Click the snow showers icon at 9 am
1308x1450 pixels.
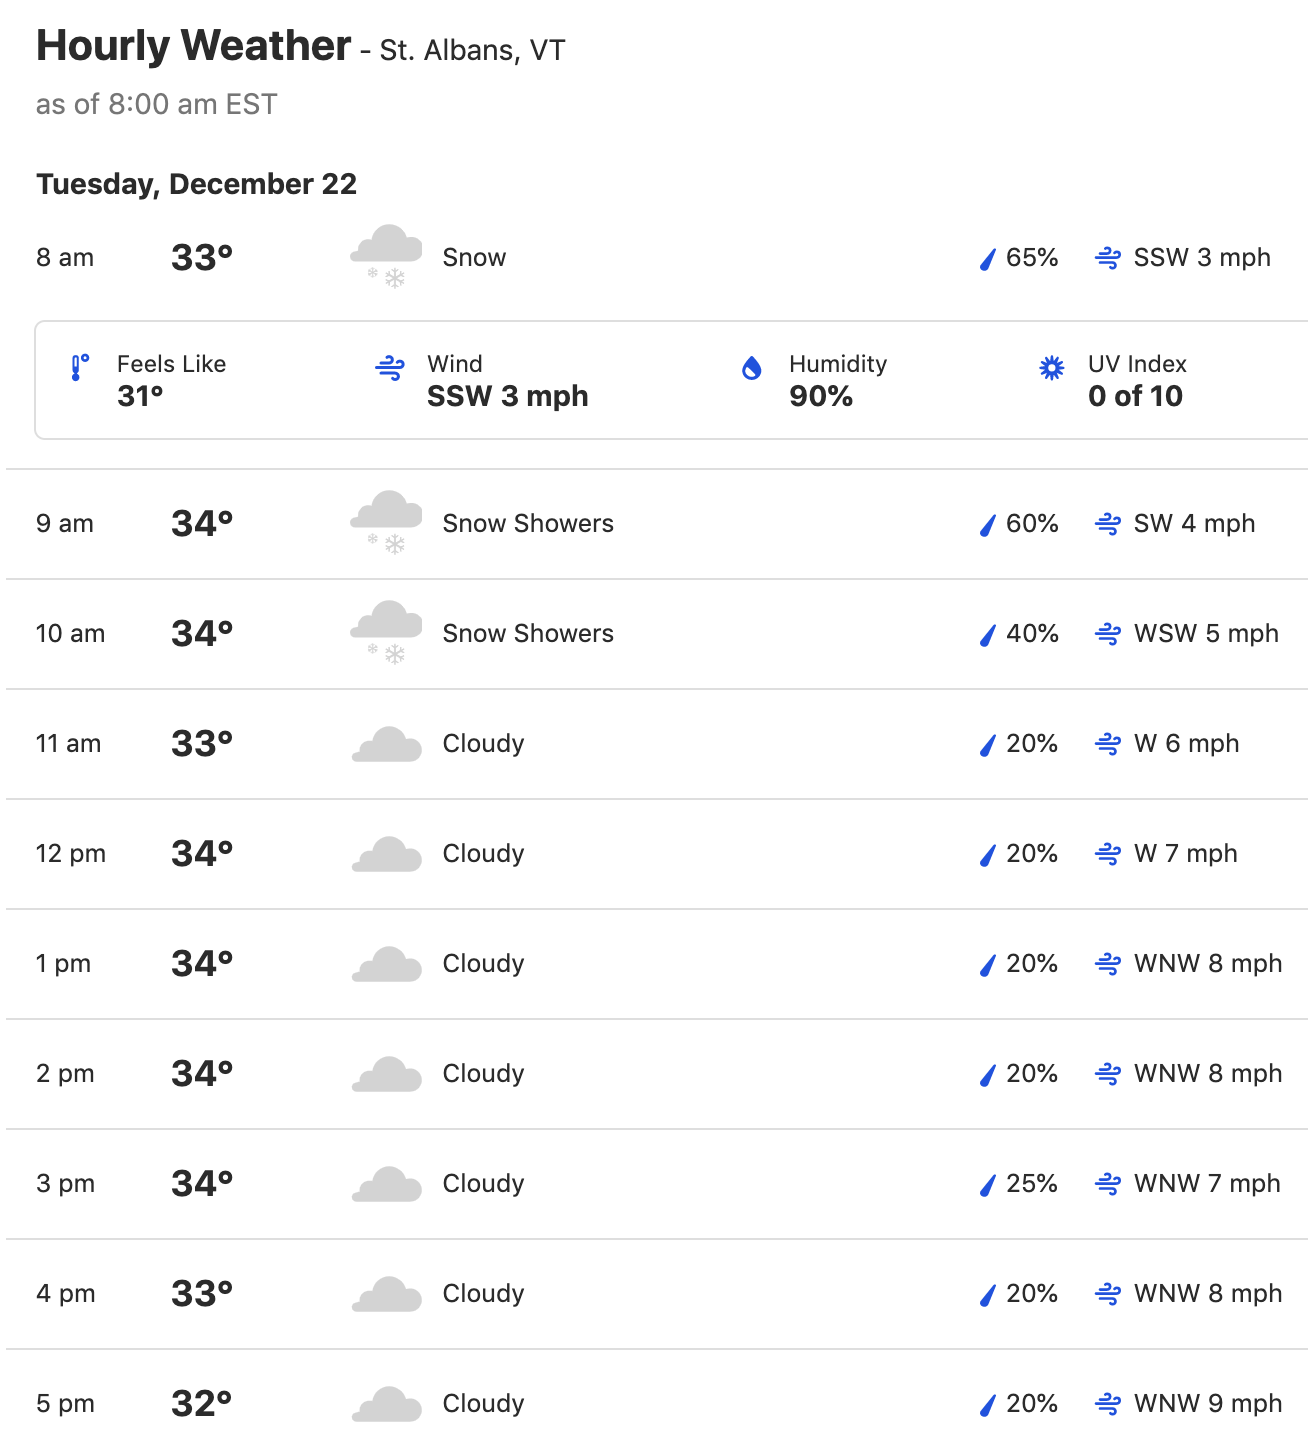click(386, 524)
